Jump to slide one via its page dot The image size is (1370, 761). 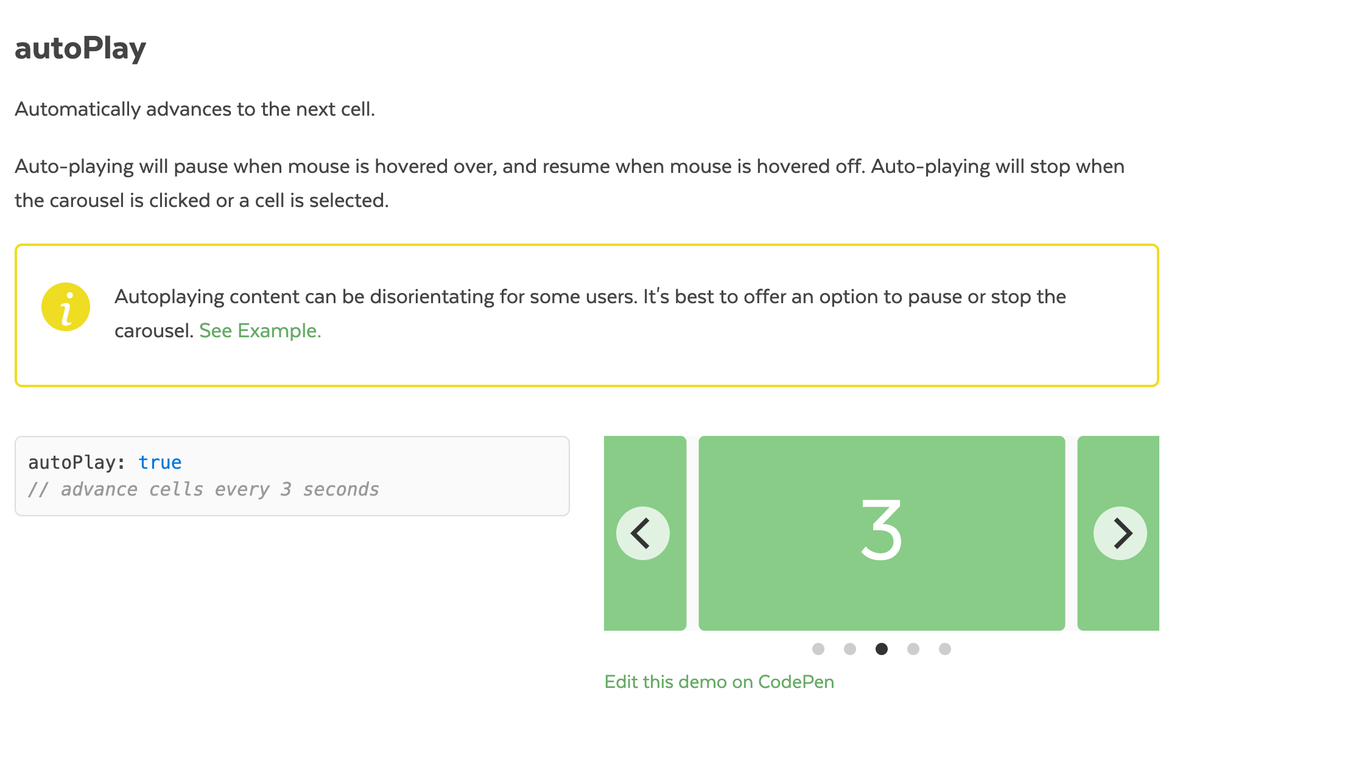(x=818, y=649)
